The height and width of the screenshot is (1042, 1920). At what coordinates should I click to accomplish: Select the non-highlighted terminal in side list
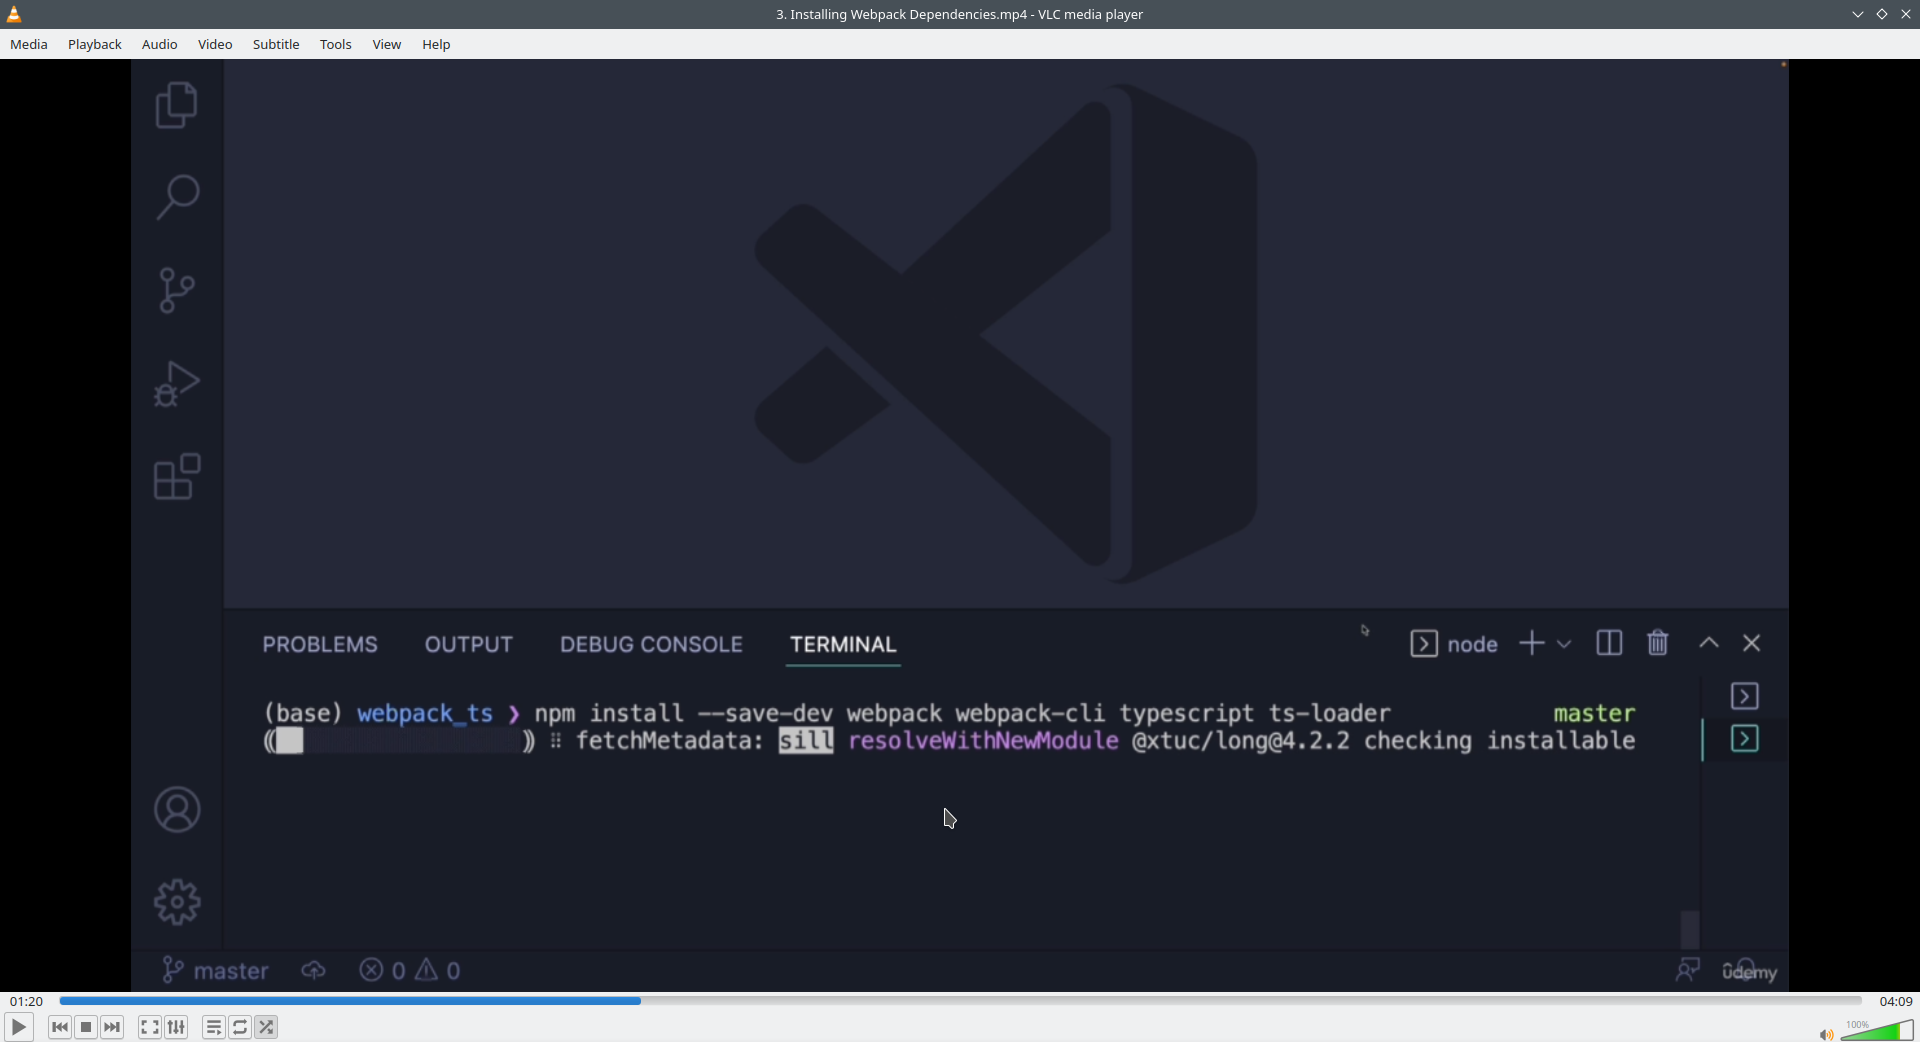click(1745, 696)
